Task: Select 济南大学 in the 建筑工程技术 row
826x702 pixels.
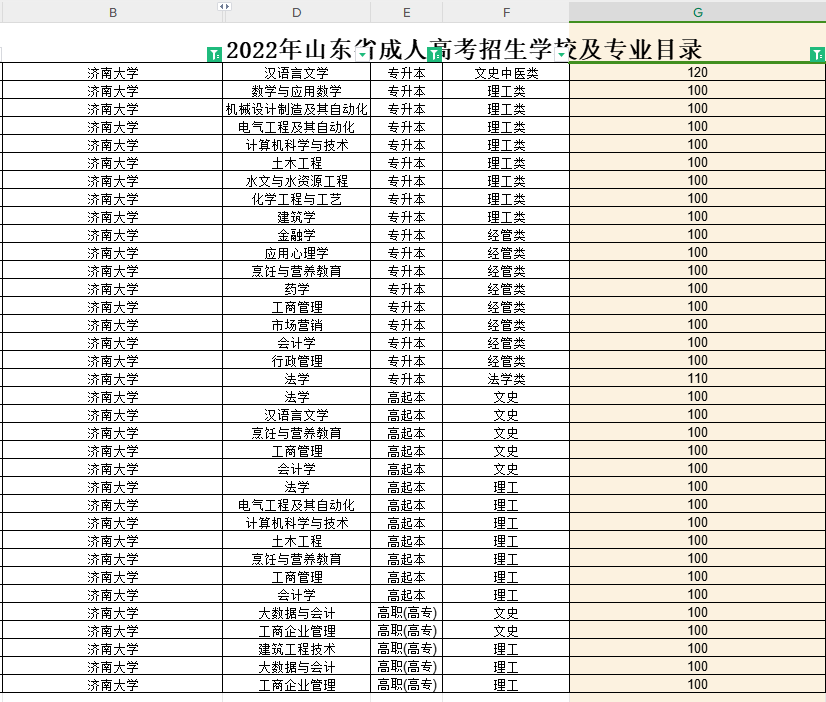Action: tap(113, 648)
